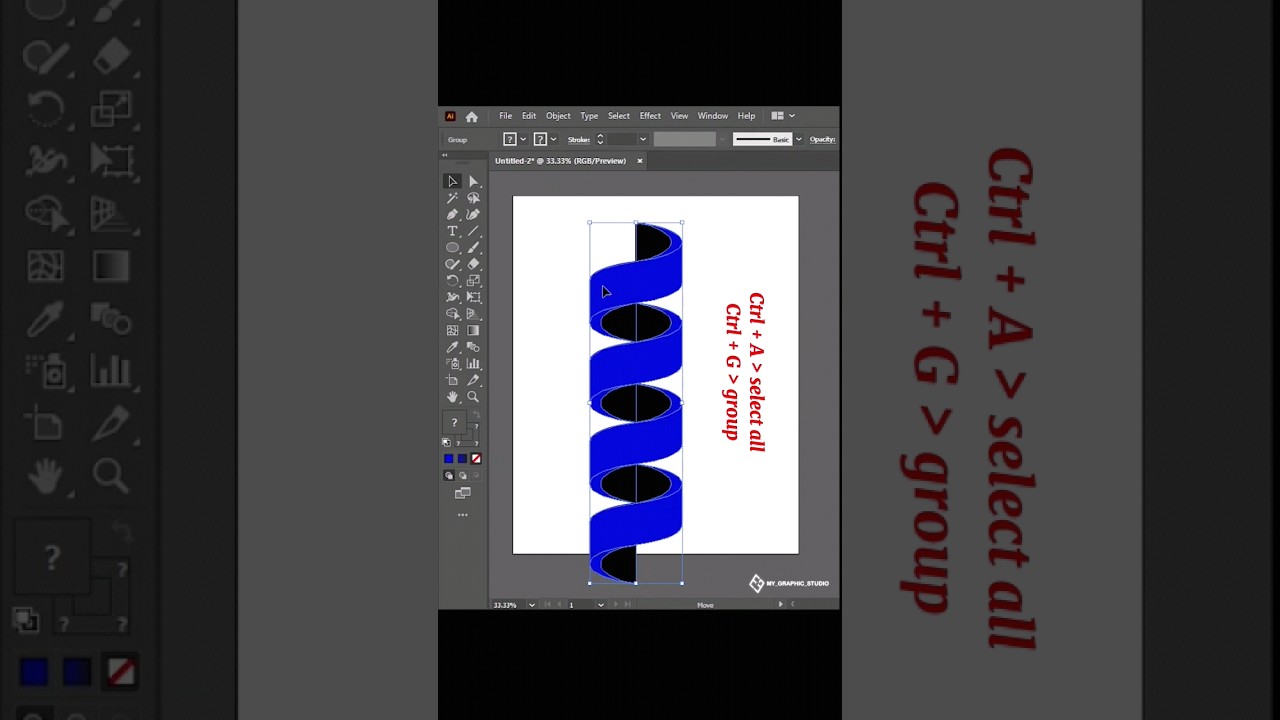Image resolution: width=1280 pixels, height=720 pixels.
Task: Select the Curvature tool
Action: (x=473, y=214)
